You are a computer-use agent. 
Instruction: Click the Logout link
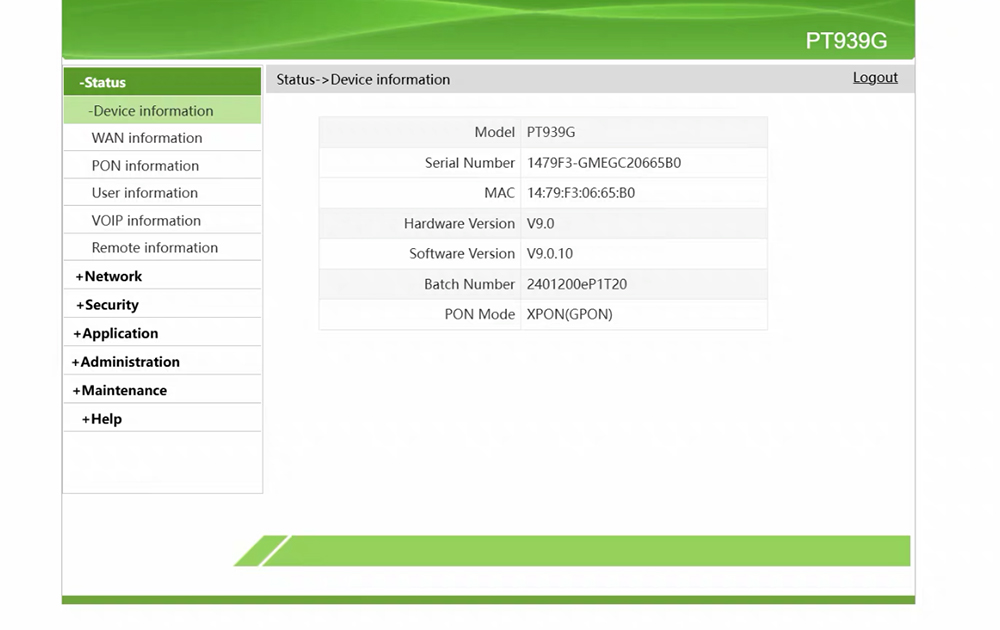[875, 77]
